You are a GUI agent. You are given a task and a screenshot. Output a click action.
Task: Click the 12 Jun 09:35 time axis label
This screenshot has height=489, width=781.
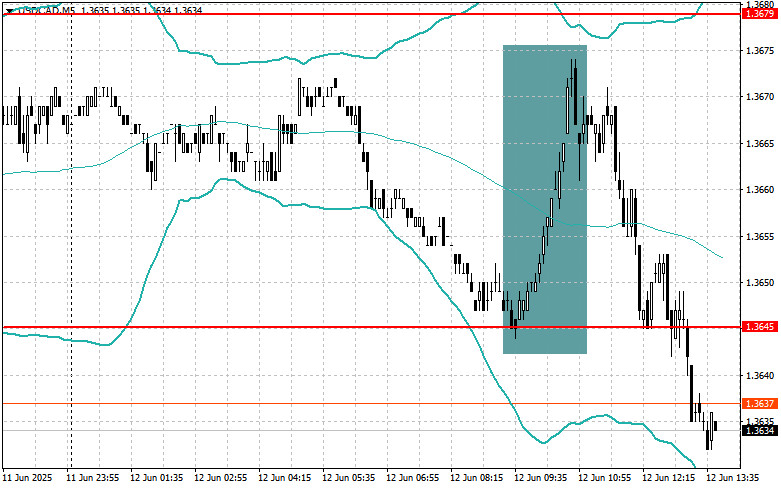click(540, 478)
